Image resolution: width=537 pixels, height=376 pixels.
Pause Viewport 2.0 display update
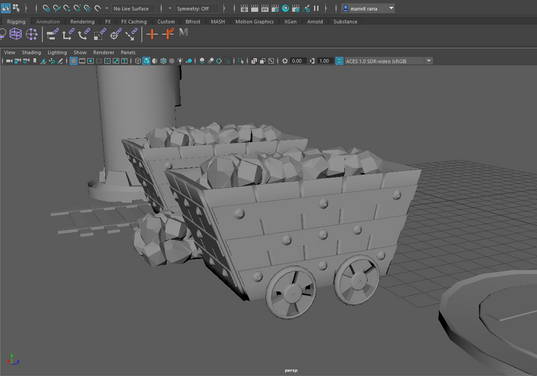coord(316,8)
